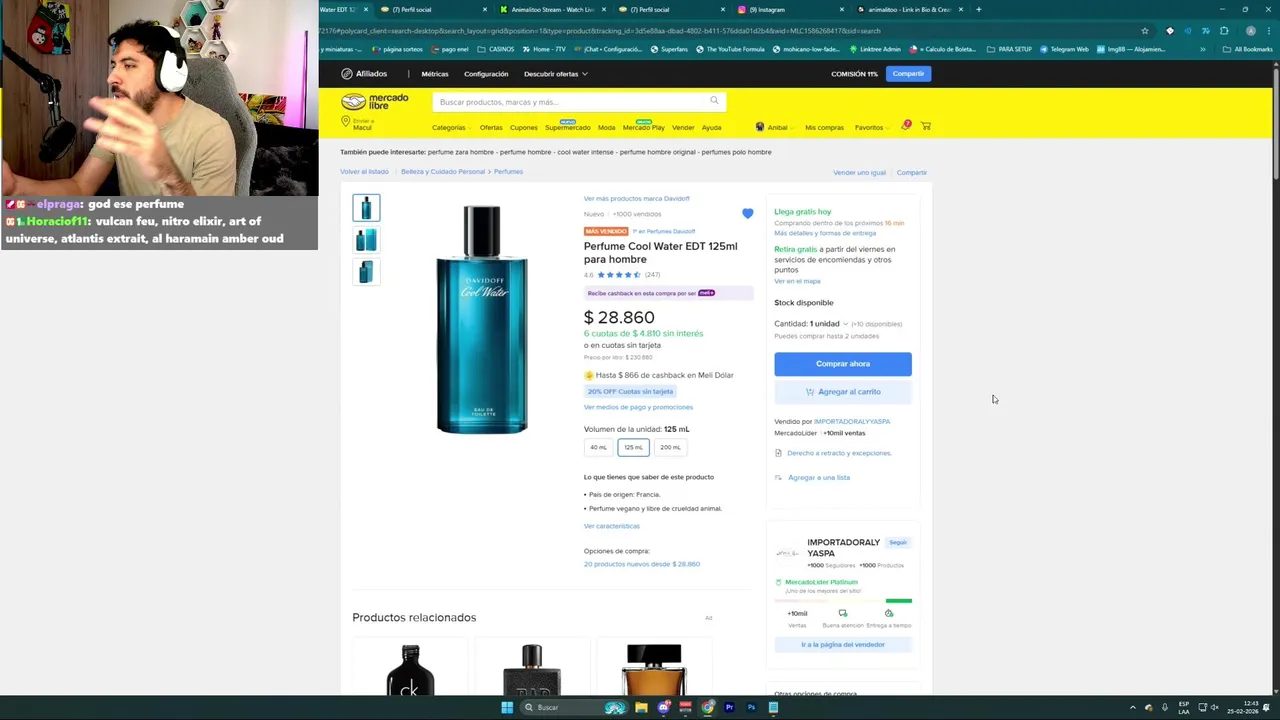Expand hidden bookmarks overflow chevron

(x=1202, y=49)
